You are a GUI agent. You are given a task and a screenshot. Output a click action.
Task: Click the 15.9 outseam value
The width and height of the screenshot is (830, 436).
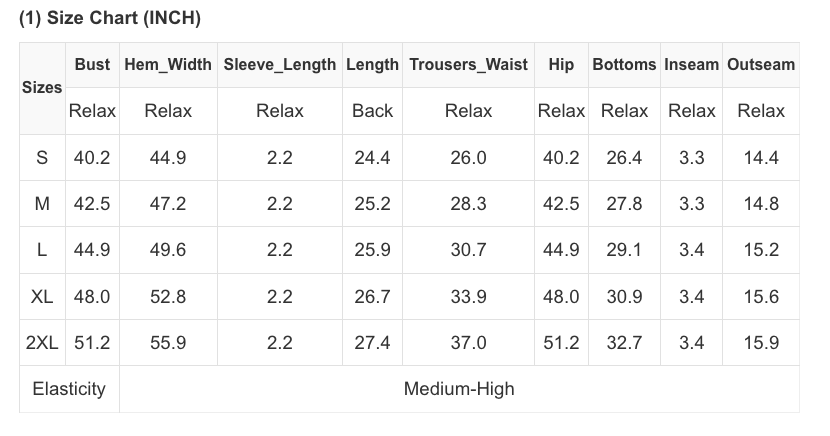pyautogui.click(x=761, y=343)
